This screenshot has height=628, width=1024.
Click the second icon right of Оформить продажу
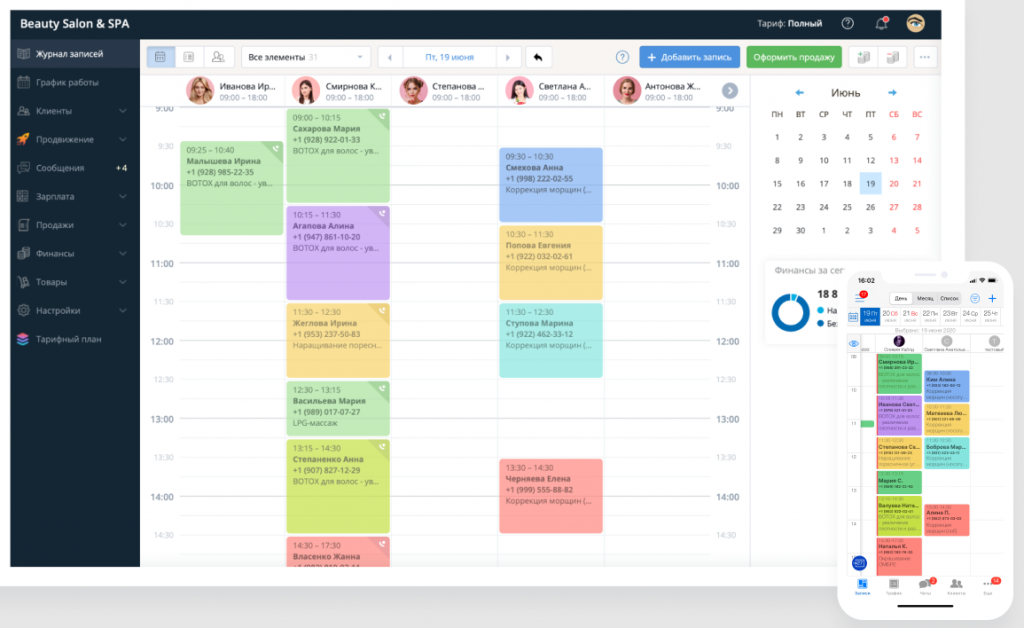pyautogui.click(x=893, y=57)
